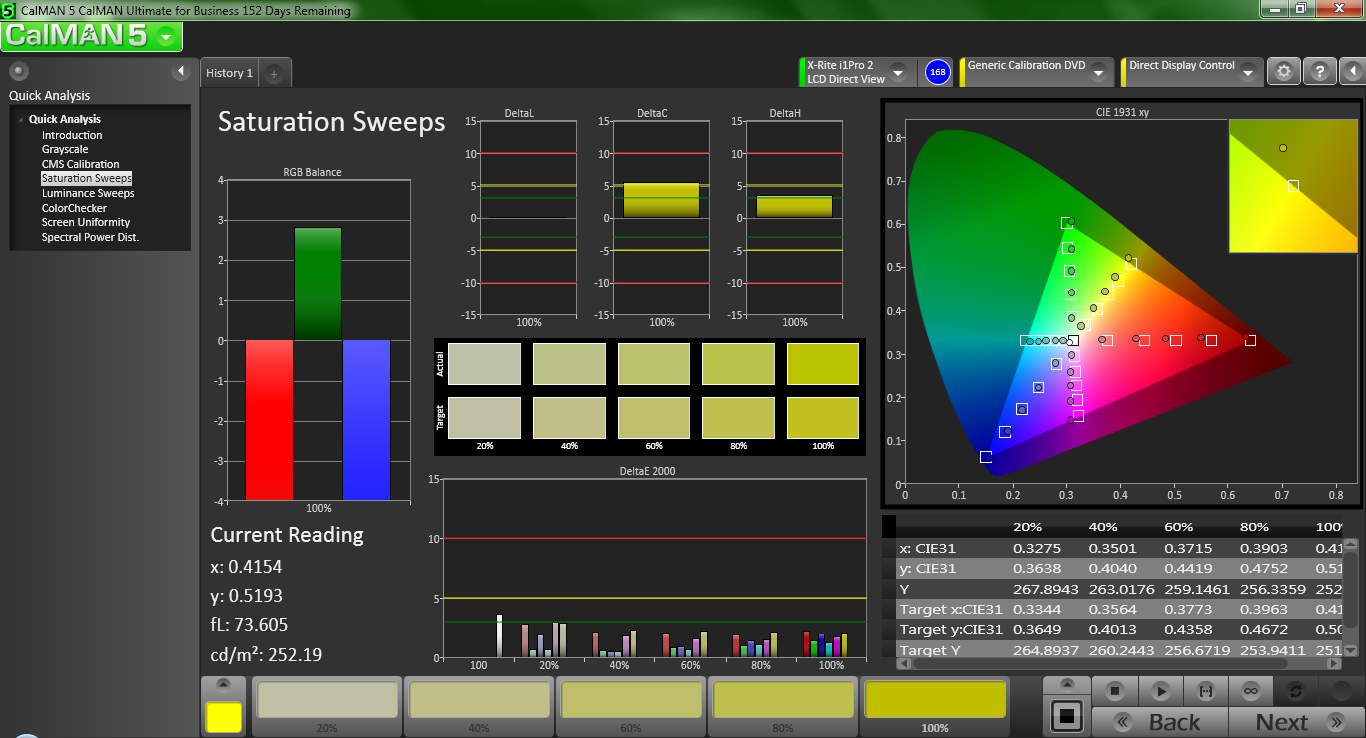Screen dimensions: 1366x738
Task: Open settings with the gear icon
Action: coord(1284,72)
